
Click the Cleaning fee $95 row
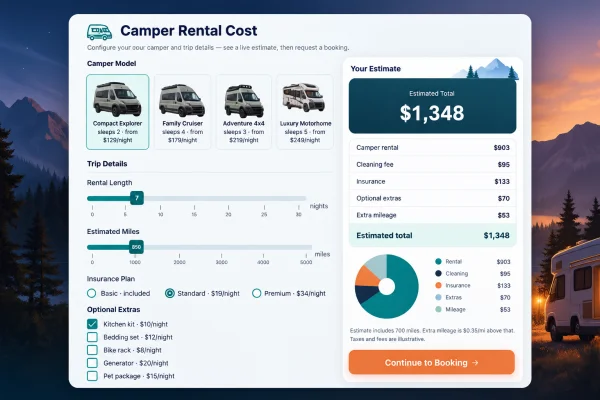click(x=433, y=165)
